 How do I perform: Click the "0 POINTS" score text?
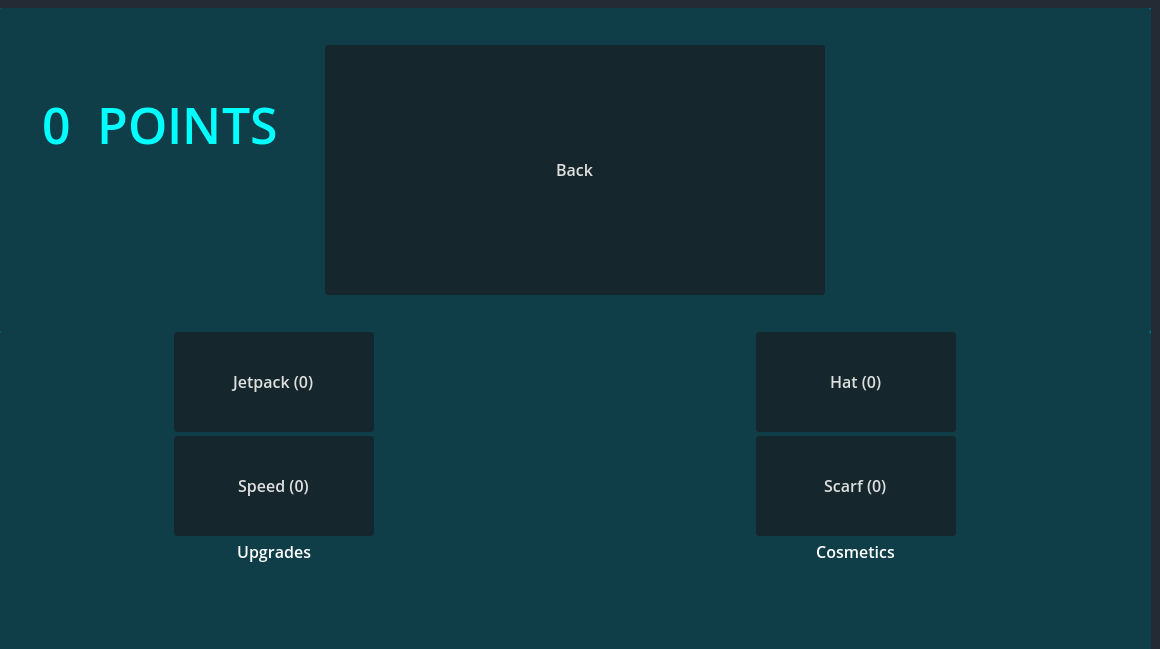[x=159, y=126]
